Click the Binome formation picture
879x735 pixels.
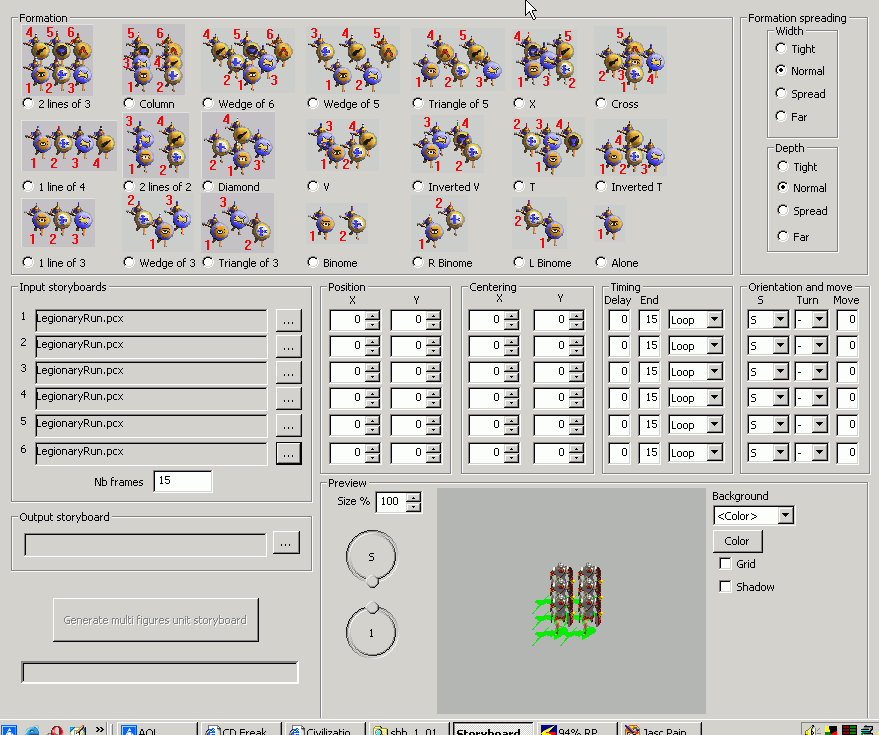click(x=337, y=224)
